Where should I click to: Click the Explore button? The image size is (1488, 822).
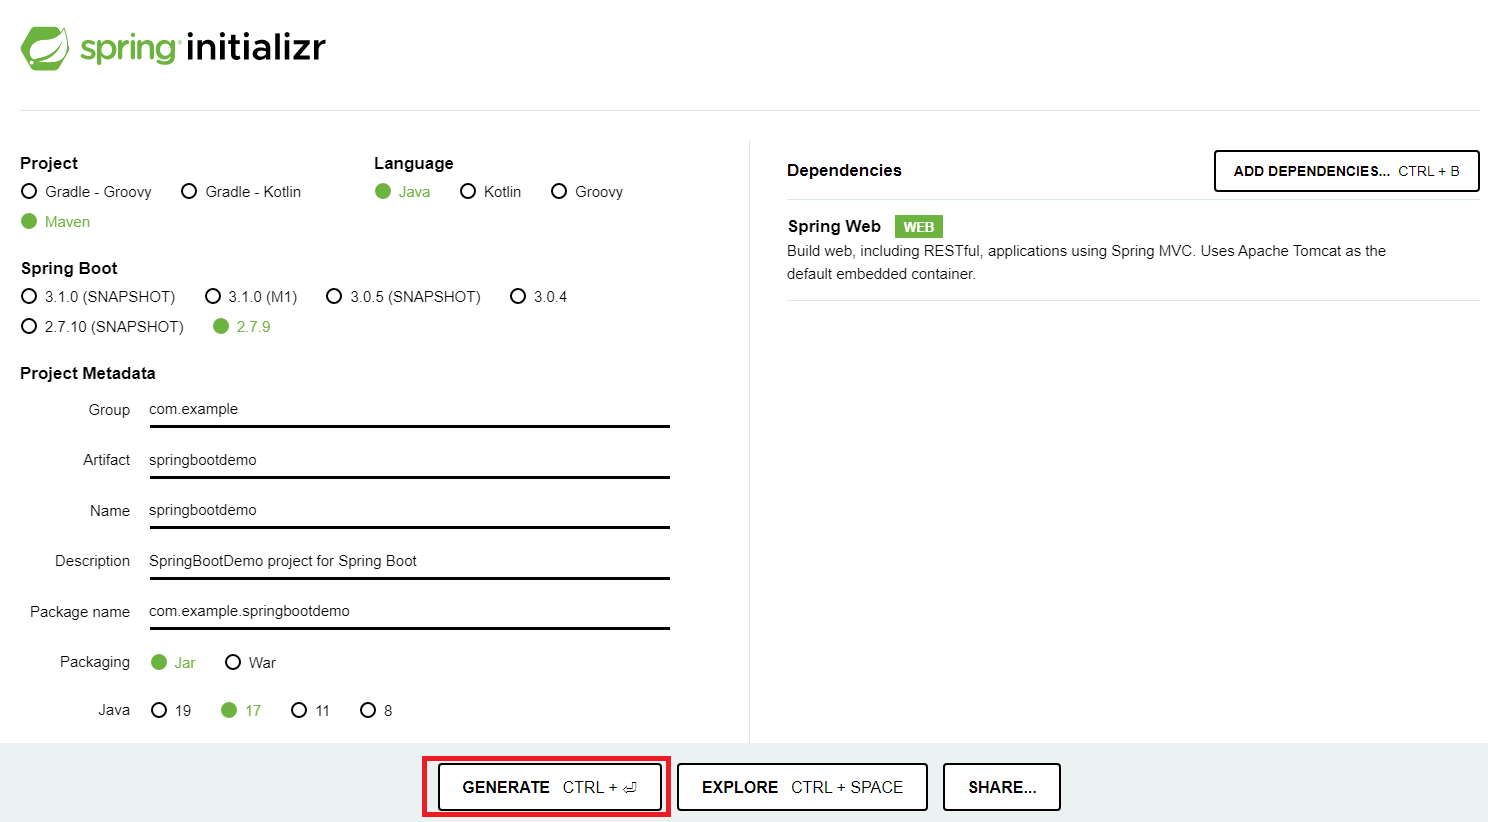point(802,787)
